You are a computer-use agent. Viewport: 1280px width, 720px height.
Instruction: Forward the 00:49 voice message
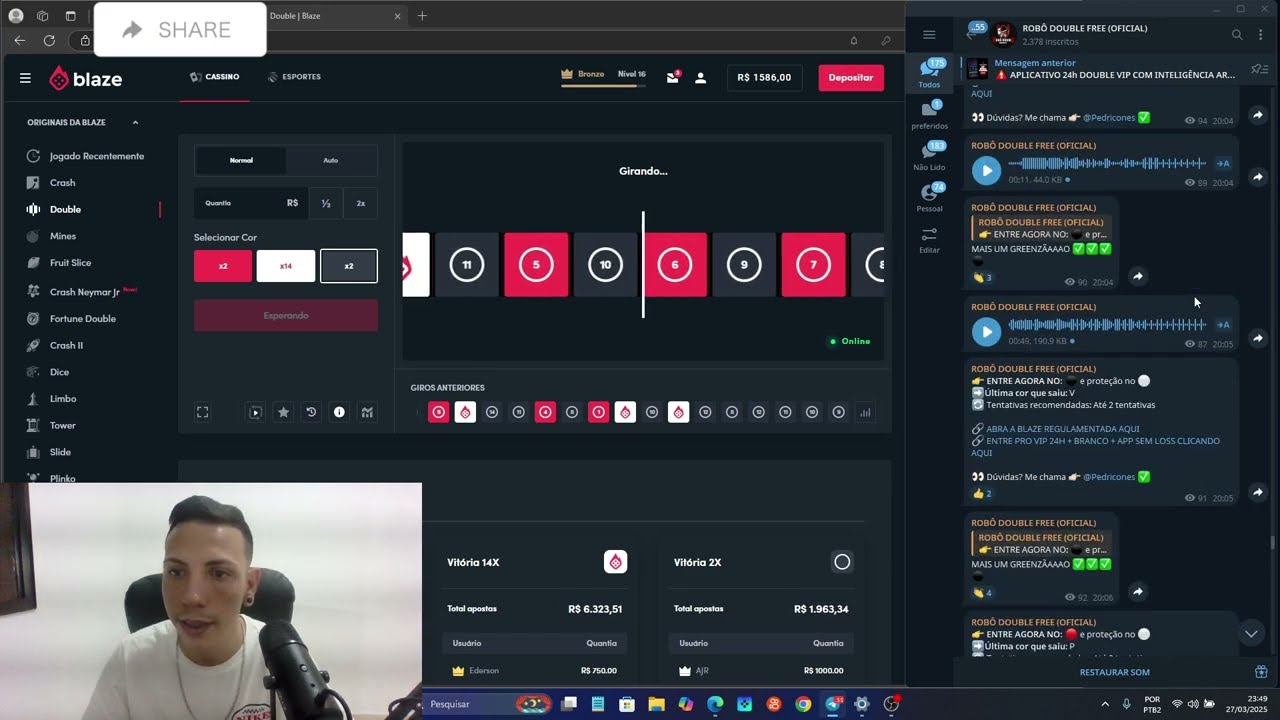(1257, 338)
